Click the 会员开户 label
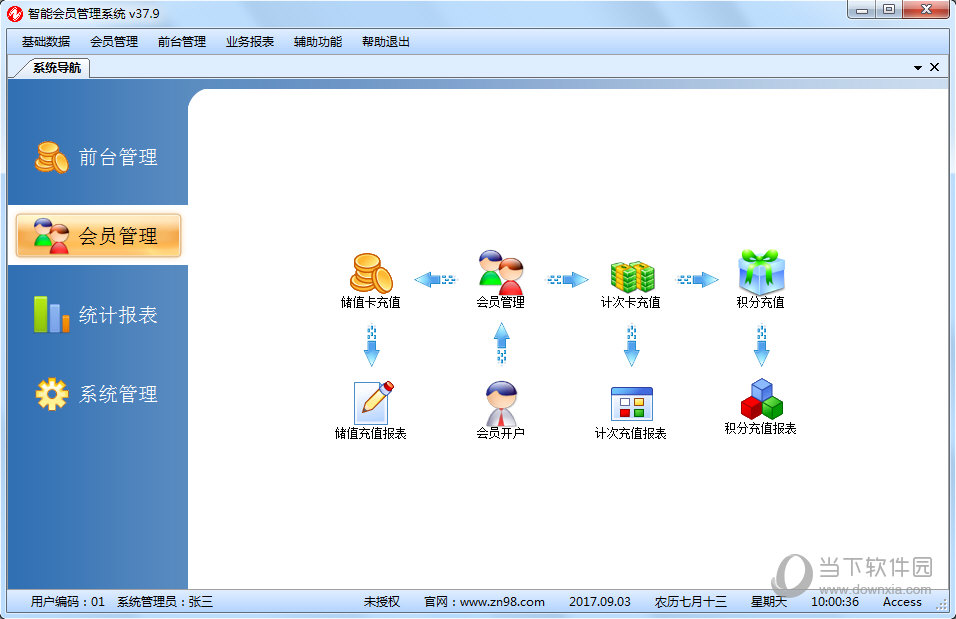The image size is (956, 619). (501, 433)
